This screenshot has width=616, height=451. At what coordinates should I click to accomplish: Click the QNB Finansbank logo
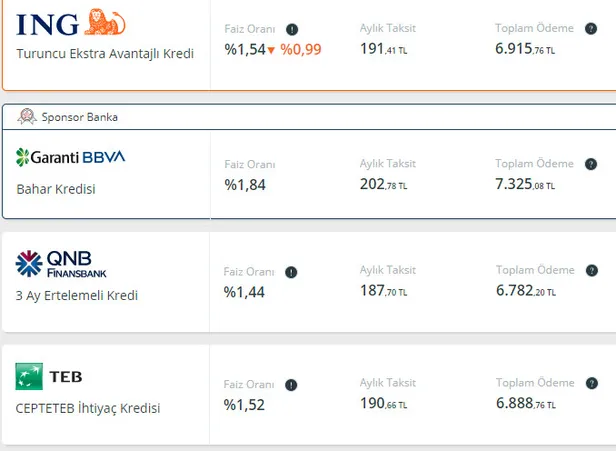click(61, 264)
